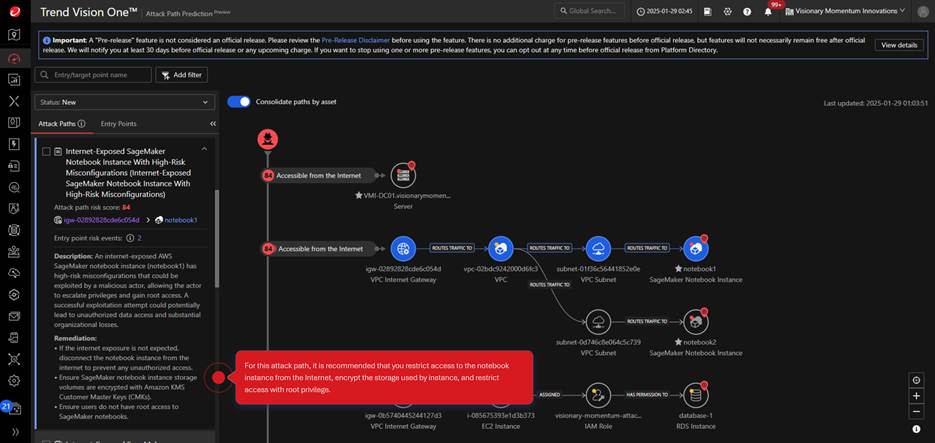Click the 2025-01-29 02:45 clock display
The height and width of the screenshot is (443, 935).
[665, 11]
